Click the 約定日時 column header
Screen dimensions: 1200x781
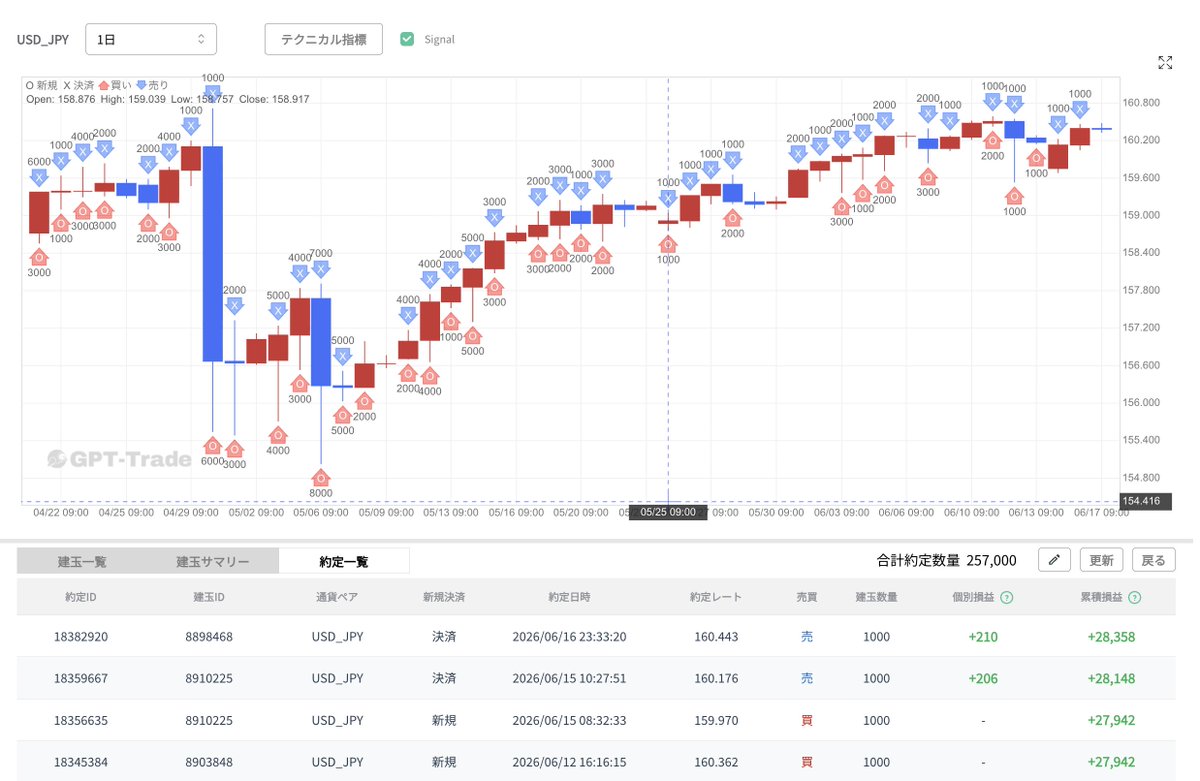click(x=568, y=597)
